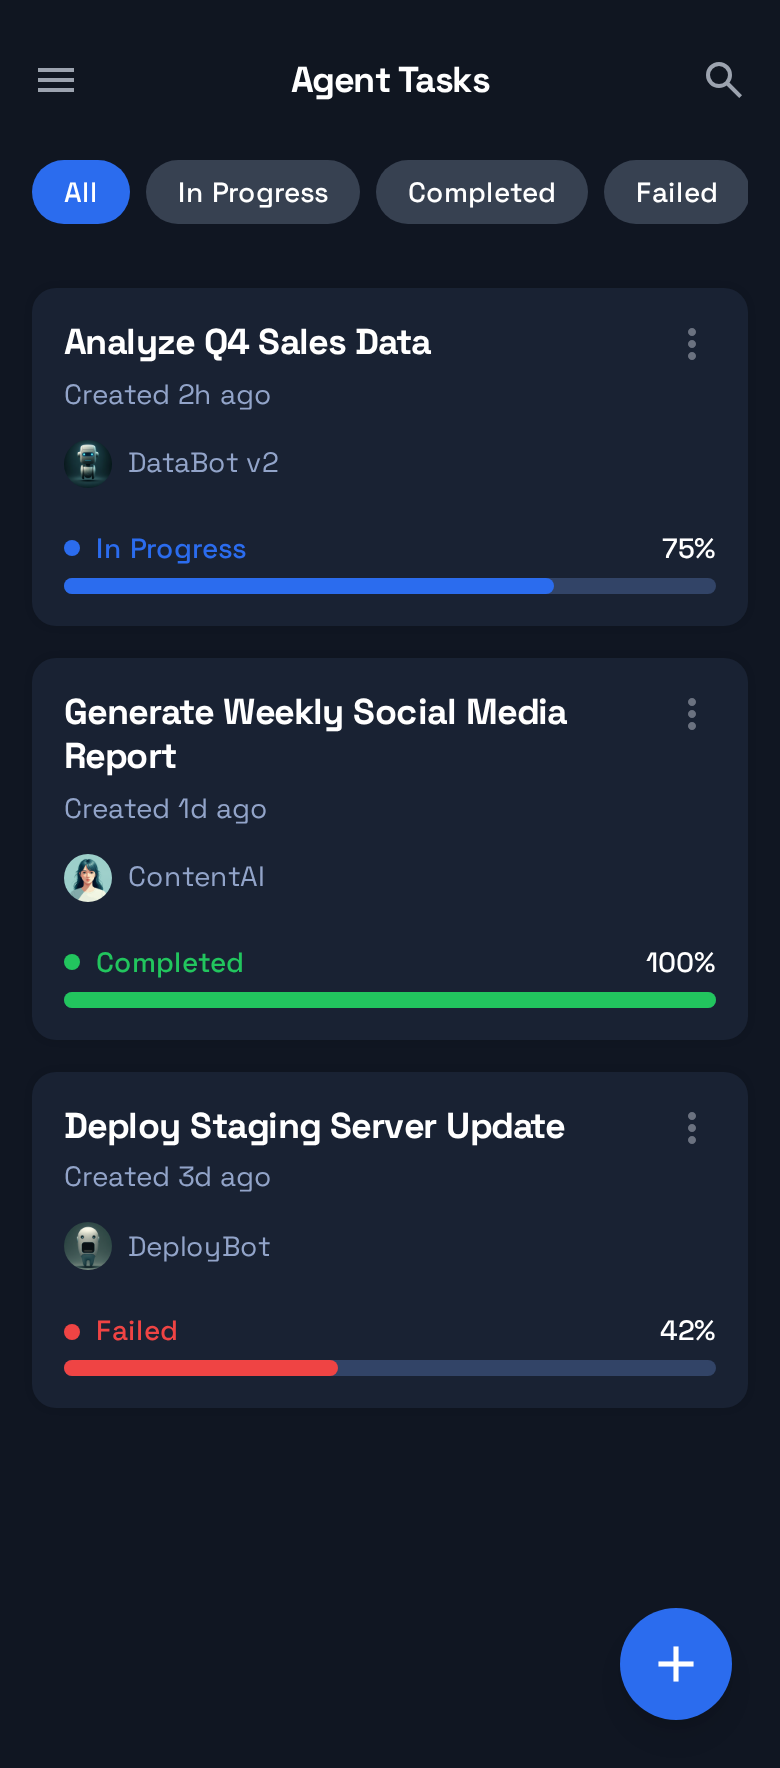Image resolution: width=780 pixels, height=1768 pixels.
Task: Open options menu on Deploy Staging Server Update
Action: (x=691, y=1128)
